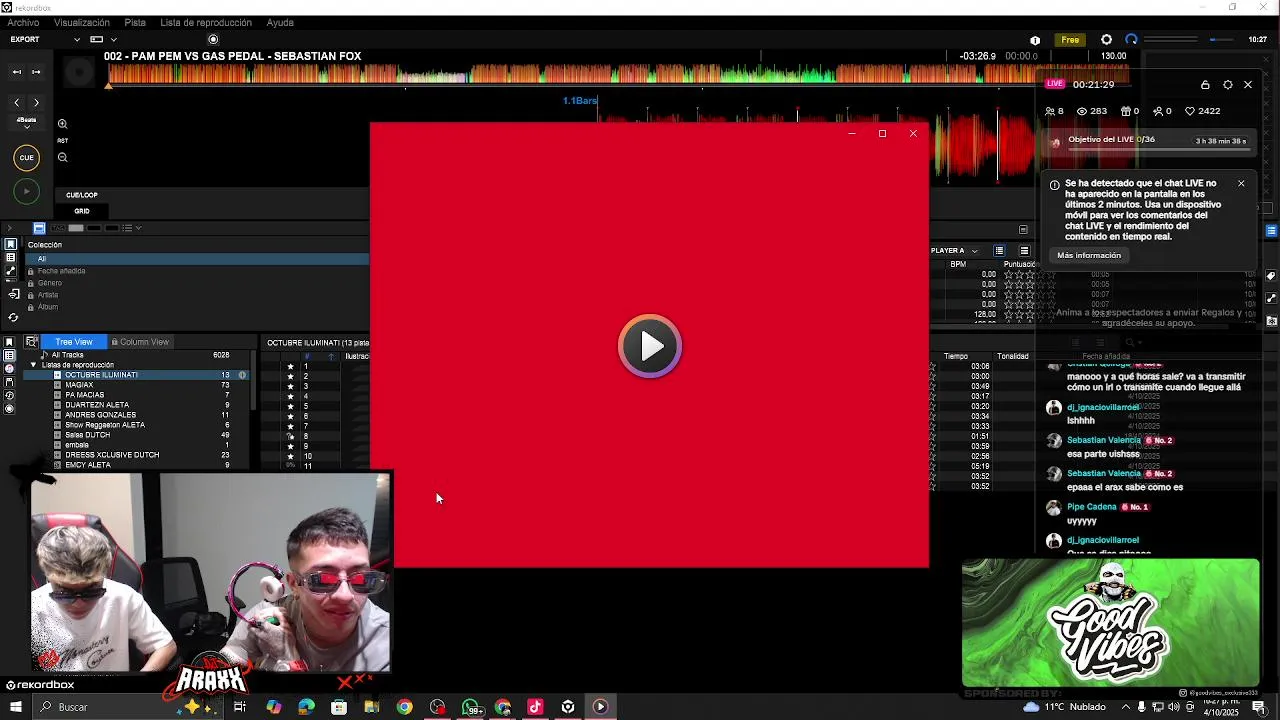Click the device link icon in left sidebar

tap(12, 294)
